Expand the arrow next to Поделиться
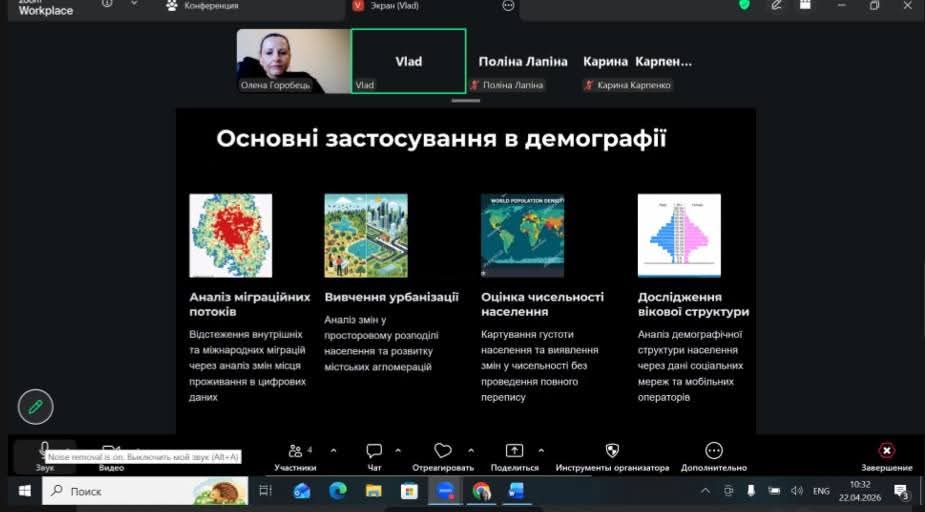925x512 pixels. [541, 450]
